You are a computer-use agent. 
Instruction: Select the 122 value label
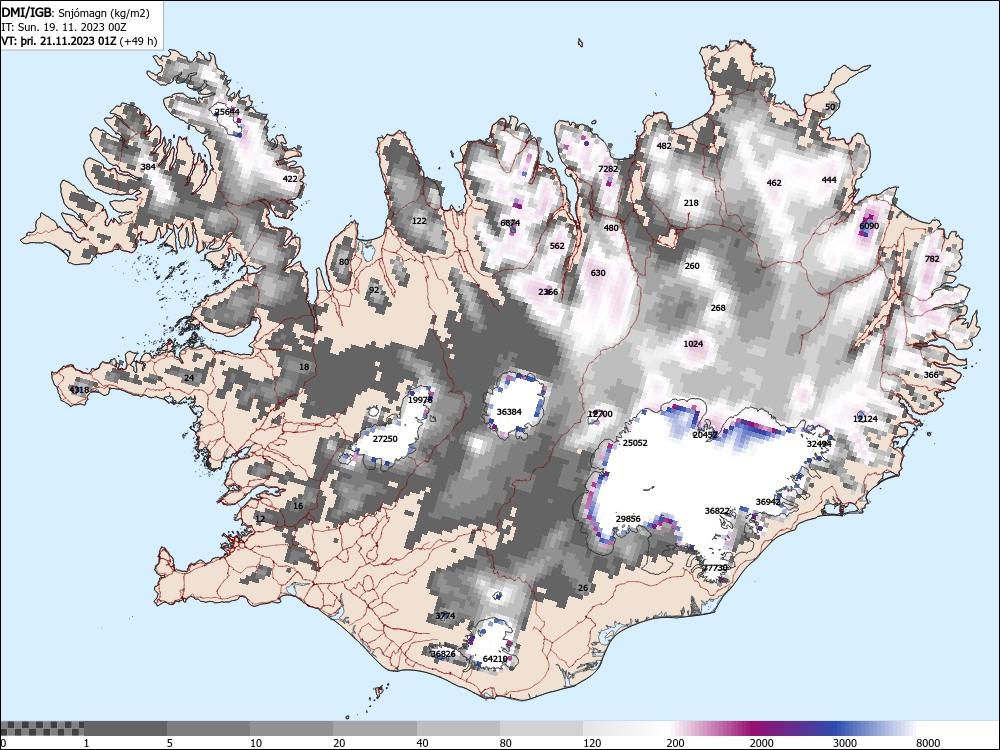[x=419, y=221]
